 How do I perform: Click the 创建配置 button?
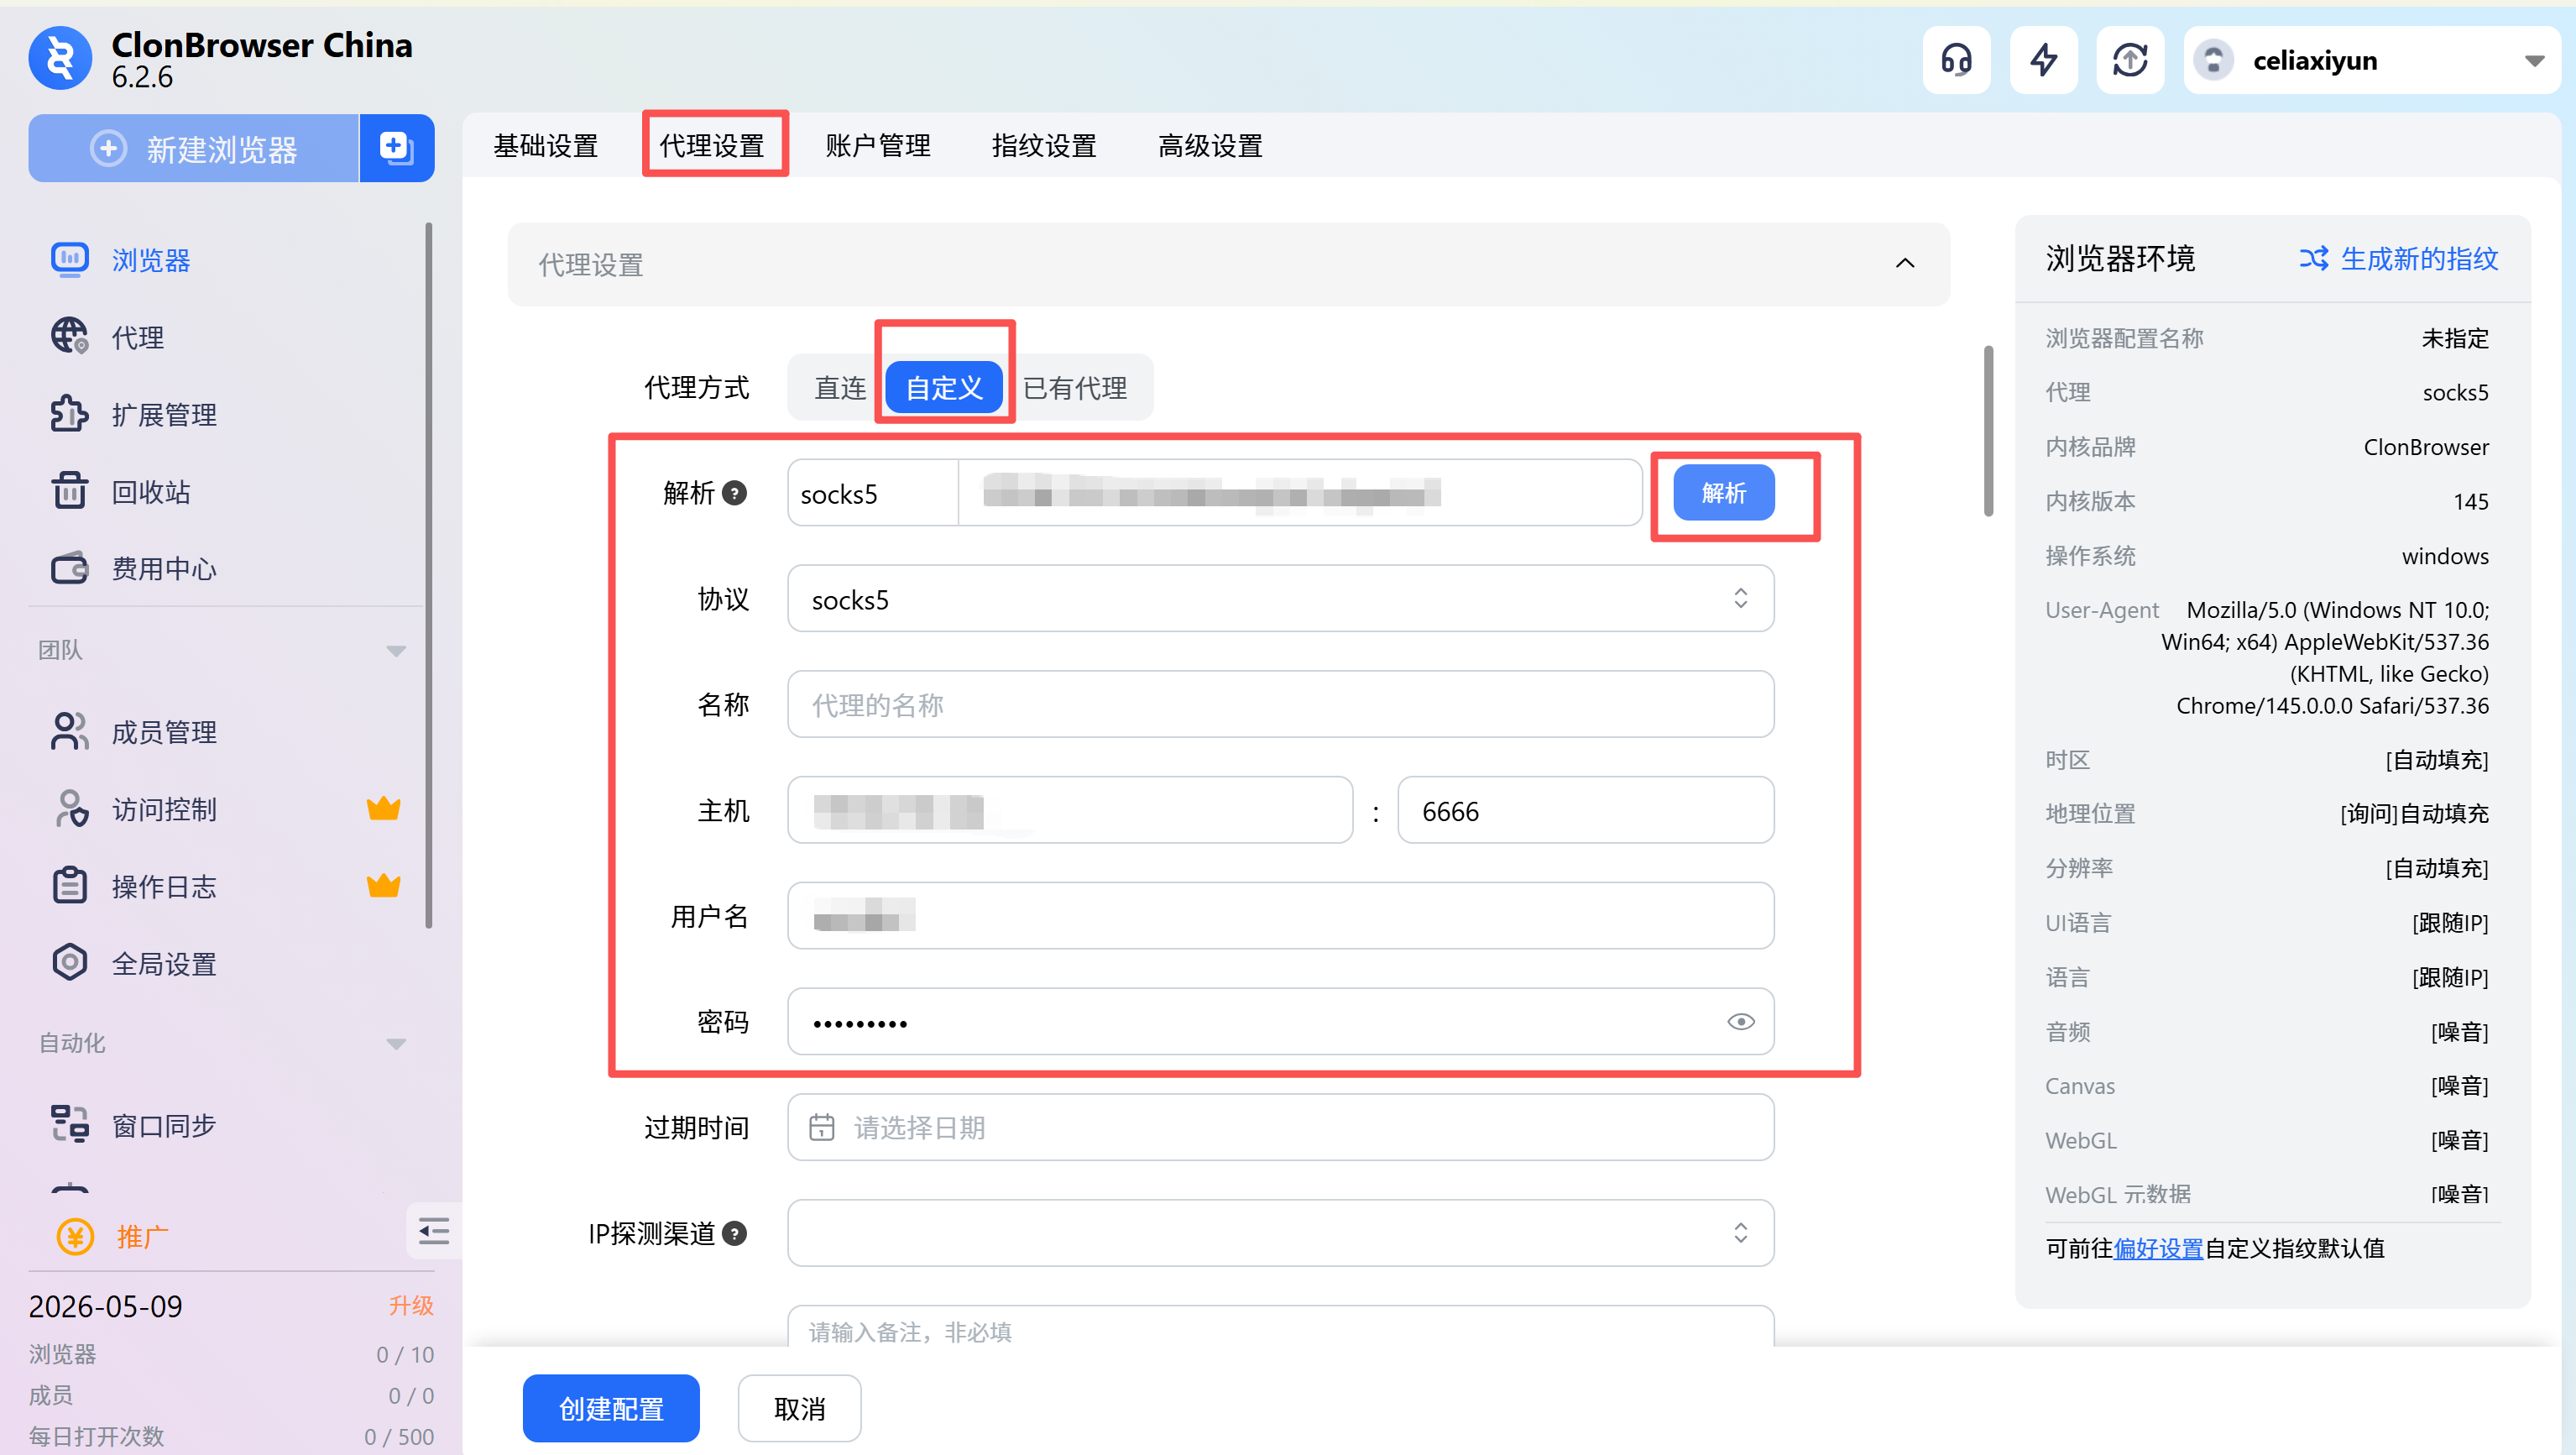[x=610, y=1408]
